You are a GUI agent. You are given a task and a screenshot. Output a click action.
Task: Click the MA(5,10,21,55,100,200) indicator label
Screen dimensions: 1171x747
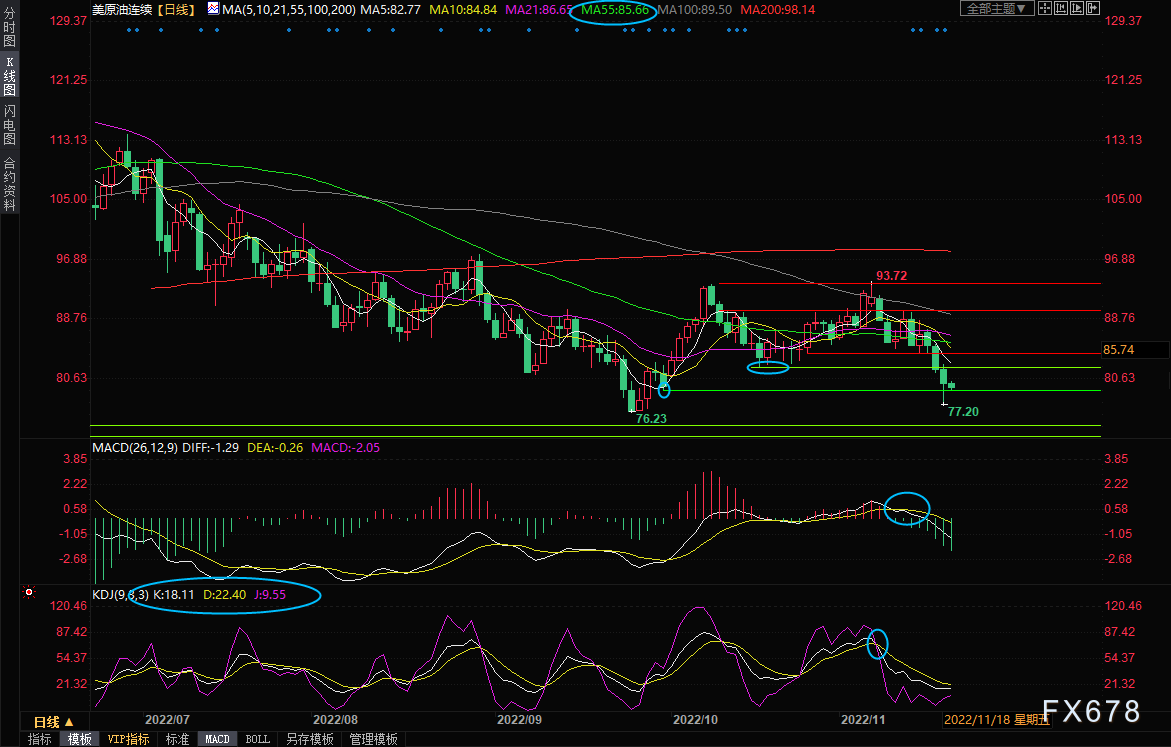[x=289, y=10]
